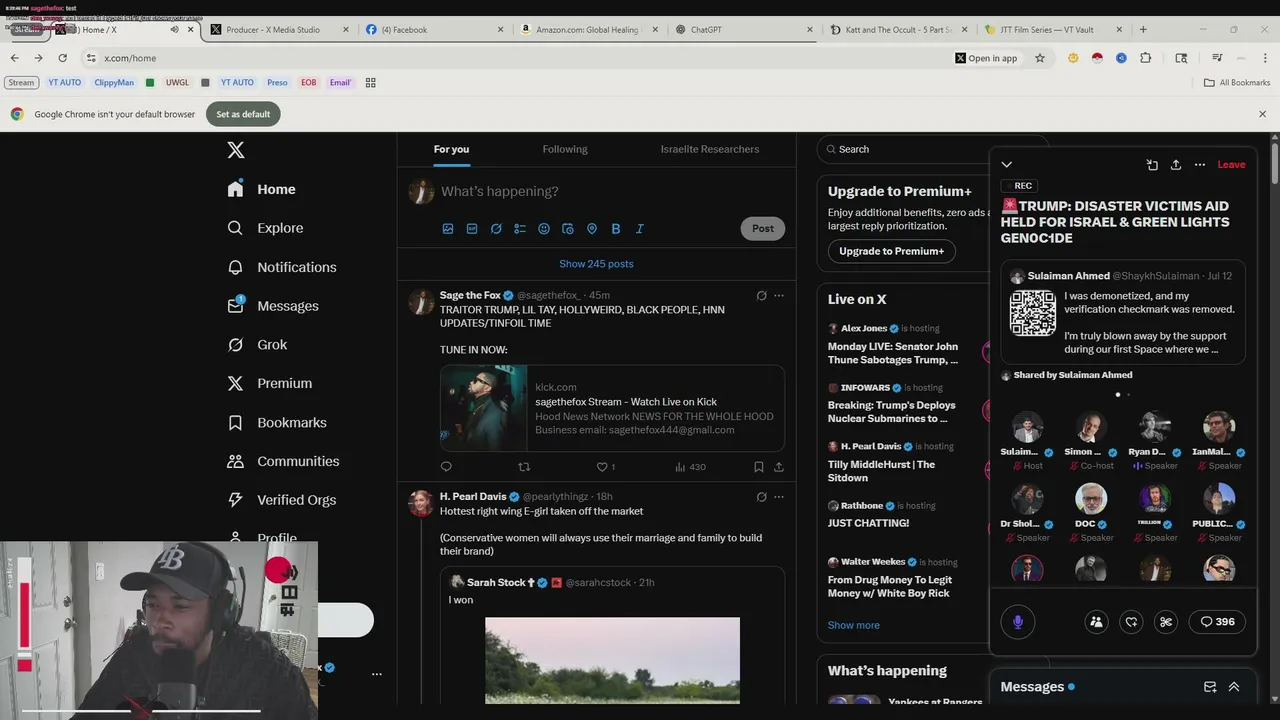The height and width of the screenshot is (720, 1280).
Task: Switch to Amazon Global Healing tab
Action: [x=590, y=30]
